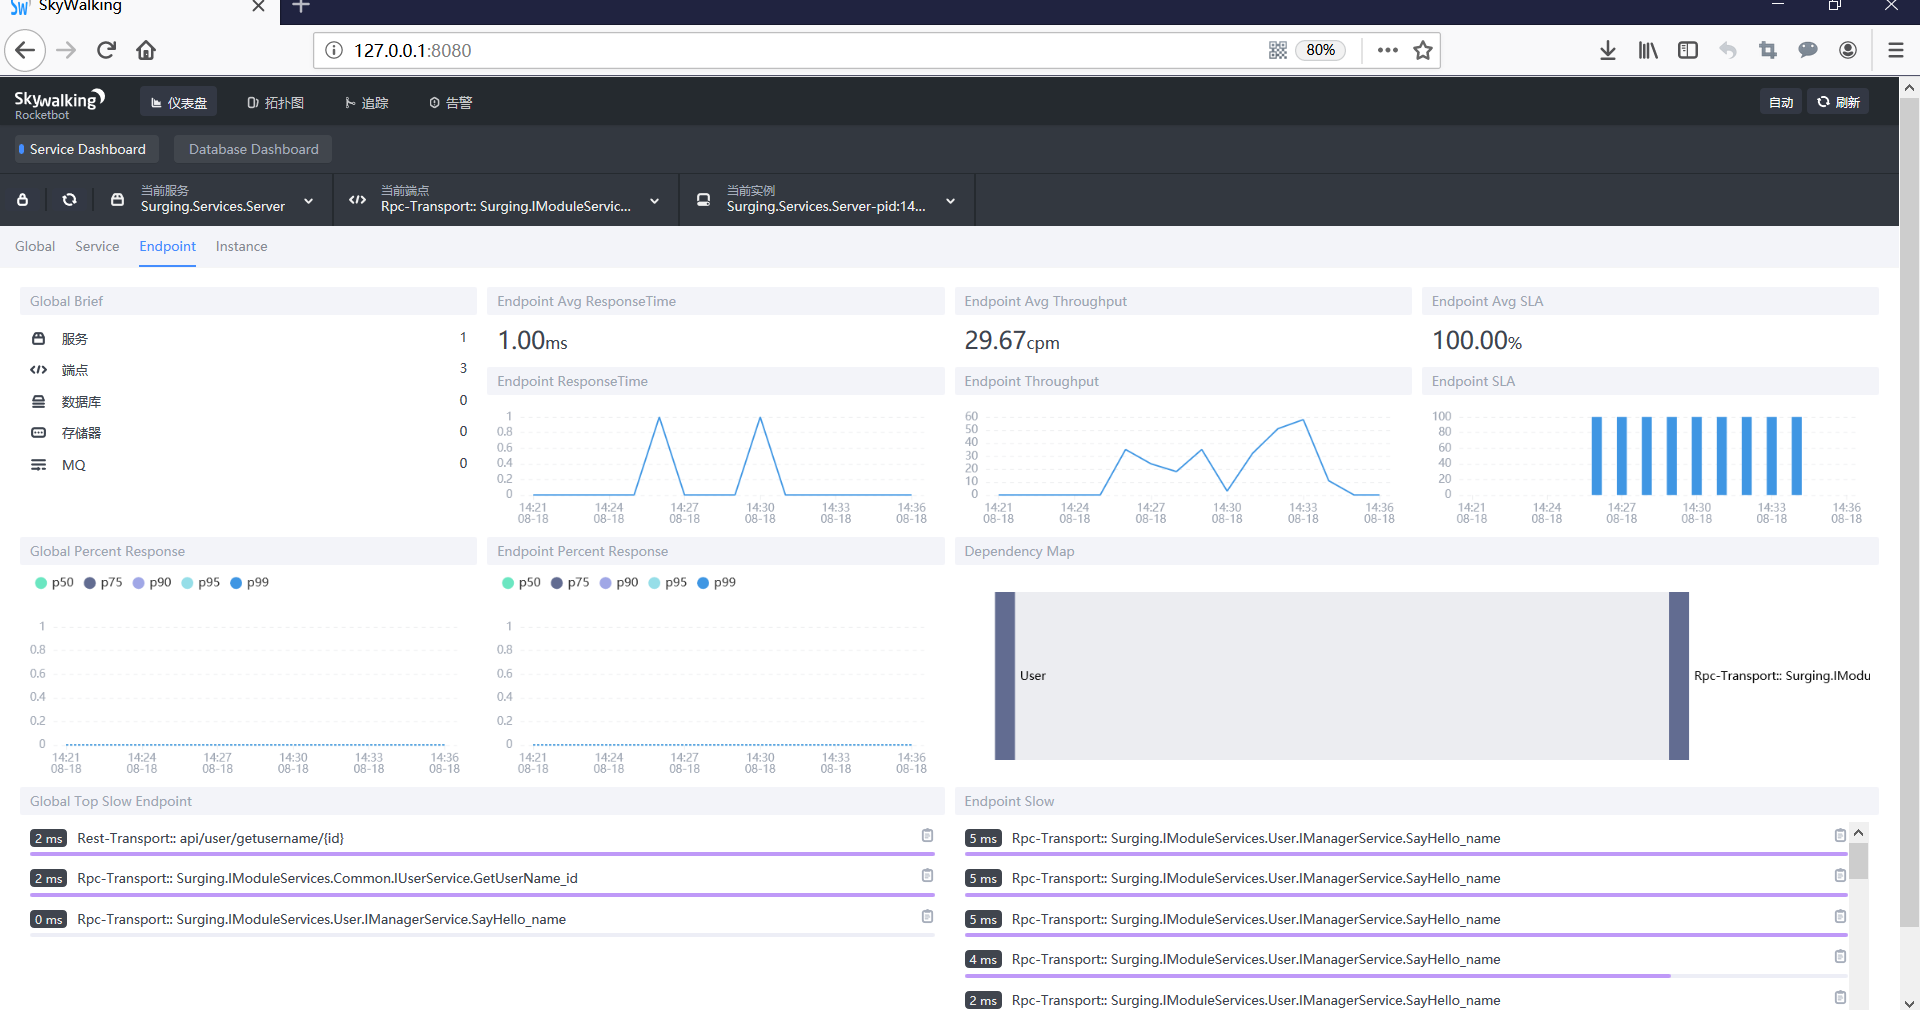Click the QR code icon in address bar

click(1277, 50)
